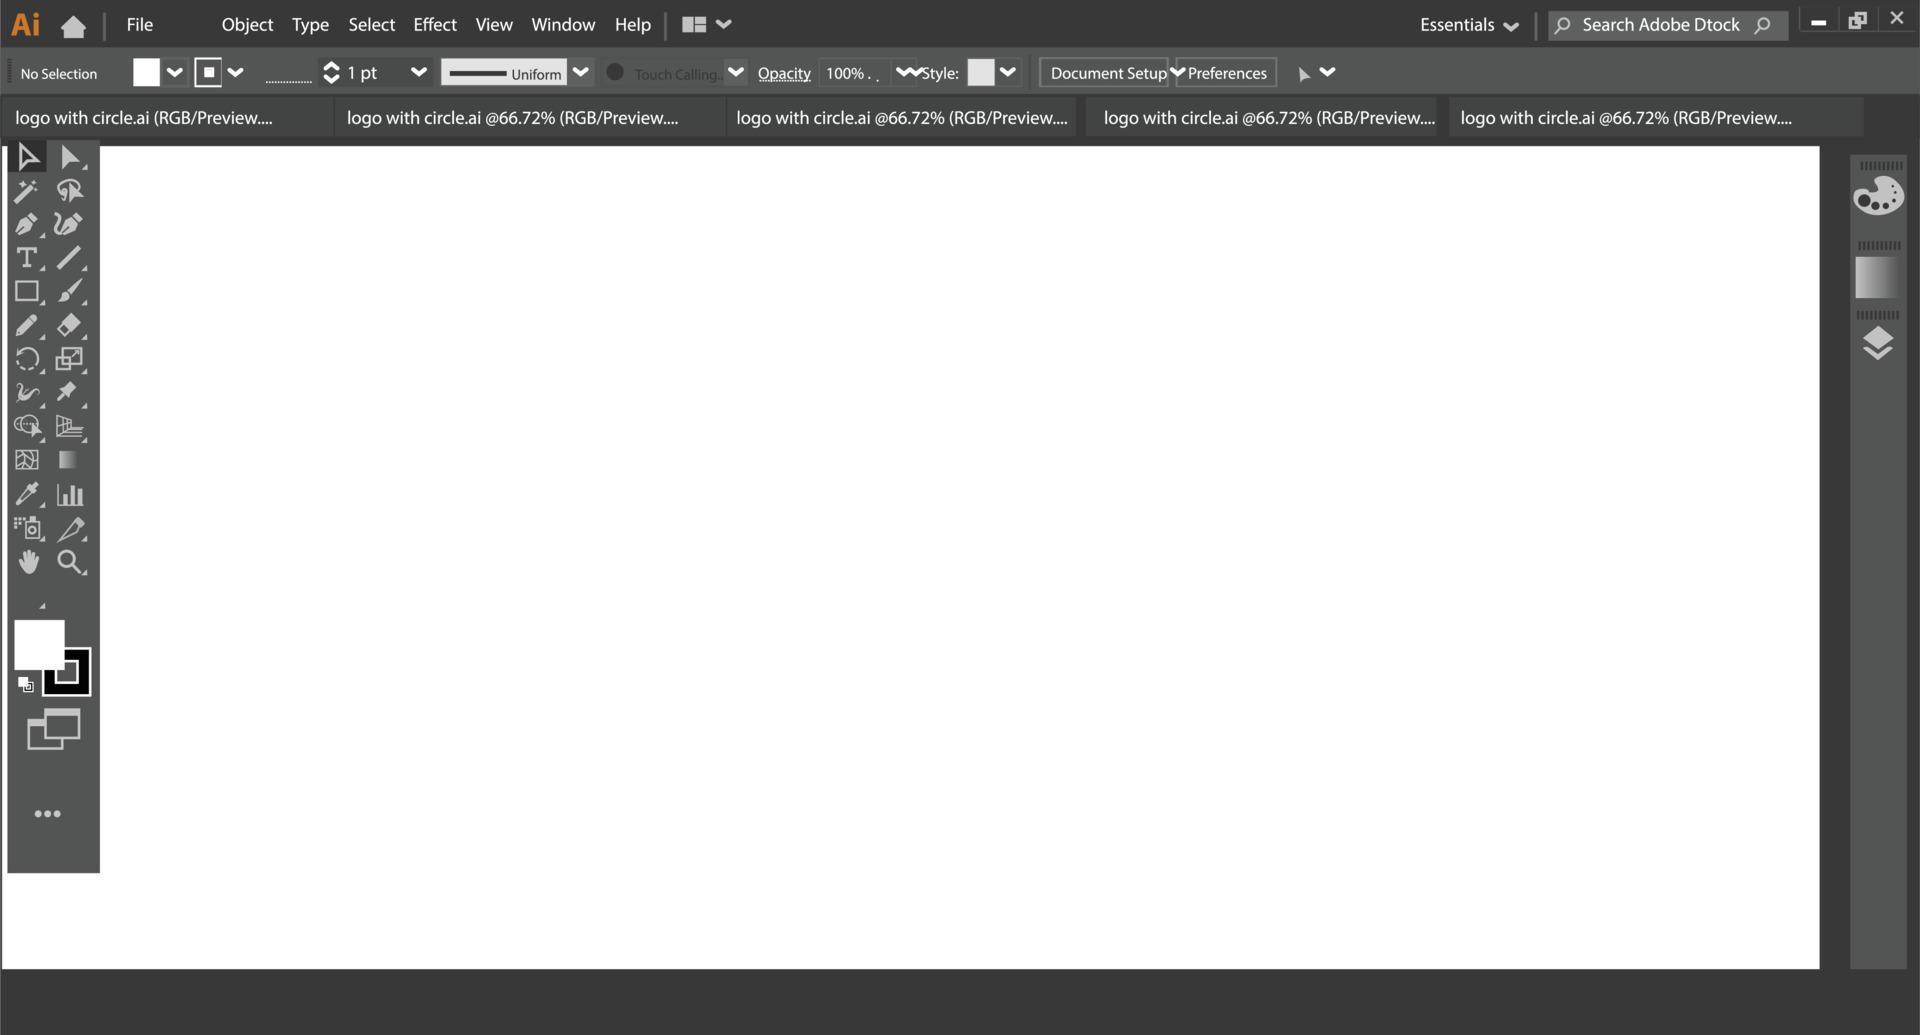The image size is (1920, 1035).
Task: Choose the Type tool
Action: pyautogui.click(x=27, y=258)
